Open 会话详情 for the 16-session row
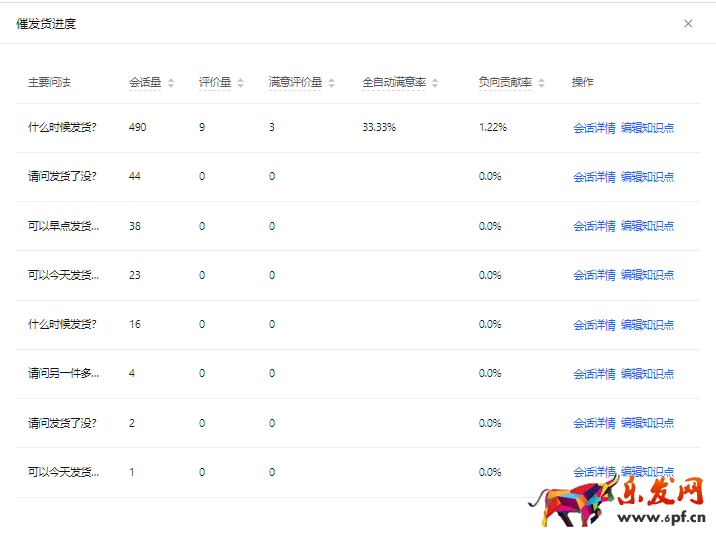The image size is (716, 538). tap(594, 325)
